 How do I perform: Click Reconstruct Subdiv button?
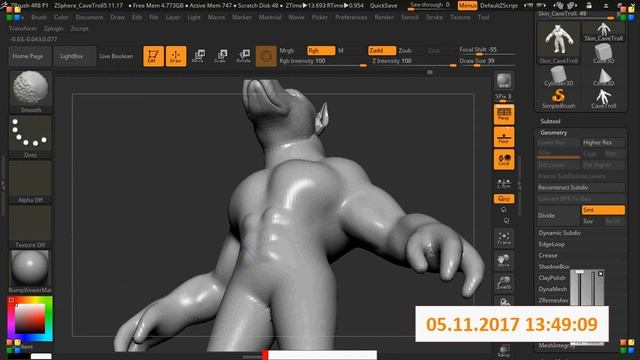581,187
